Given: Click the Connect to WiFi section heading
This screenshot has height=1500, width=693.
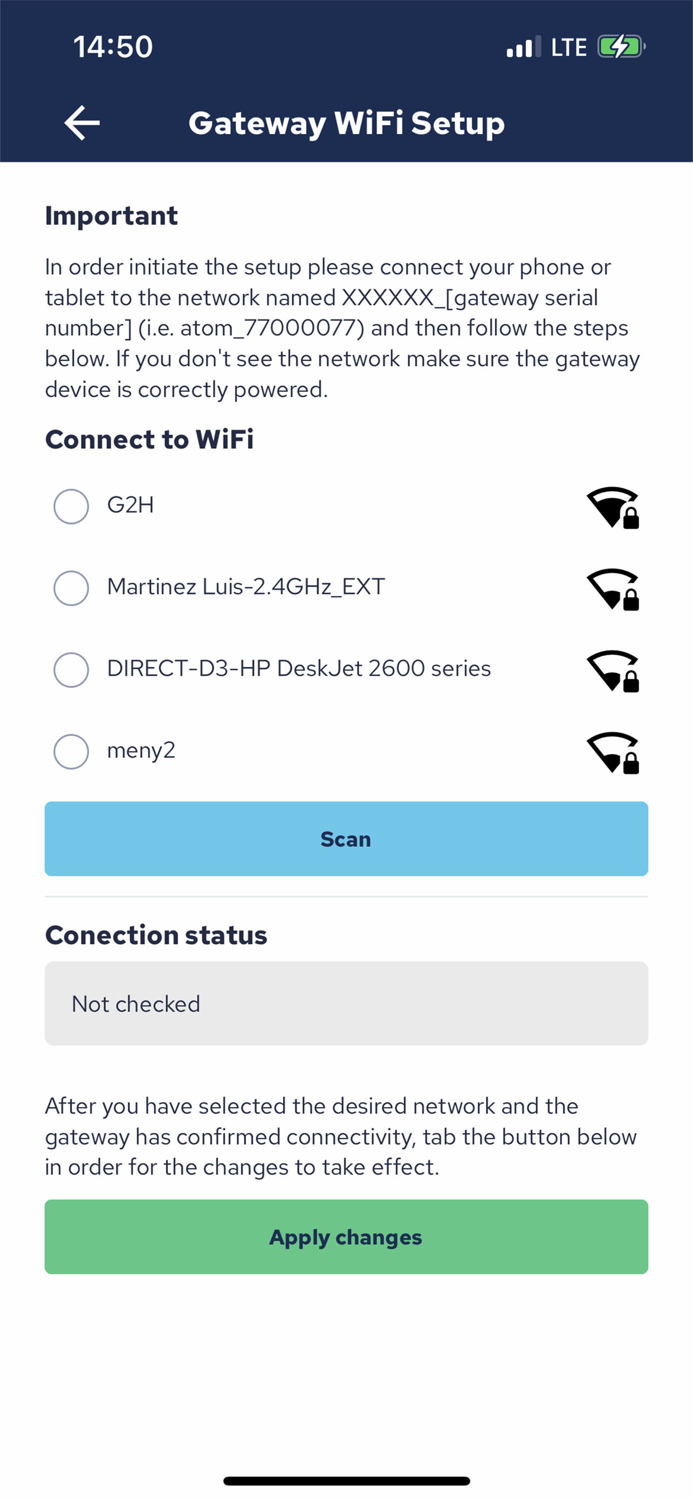Looking at the screenshot, I should [x=148, y=440].
